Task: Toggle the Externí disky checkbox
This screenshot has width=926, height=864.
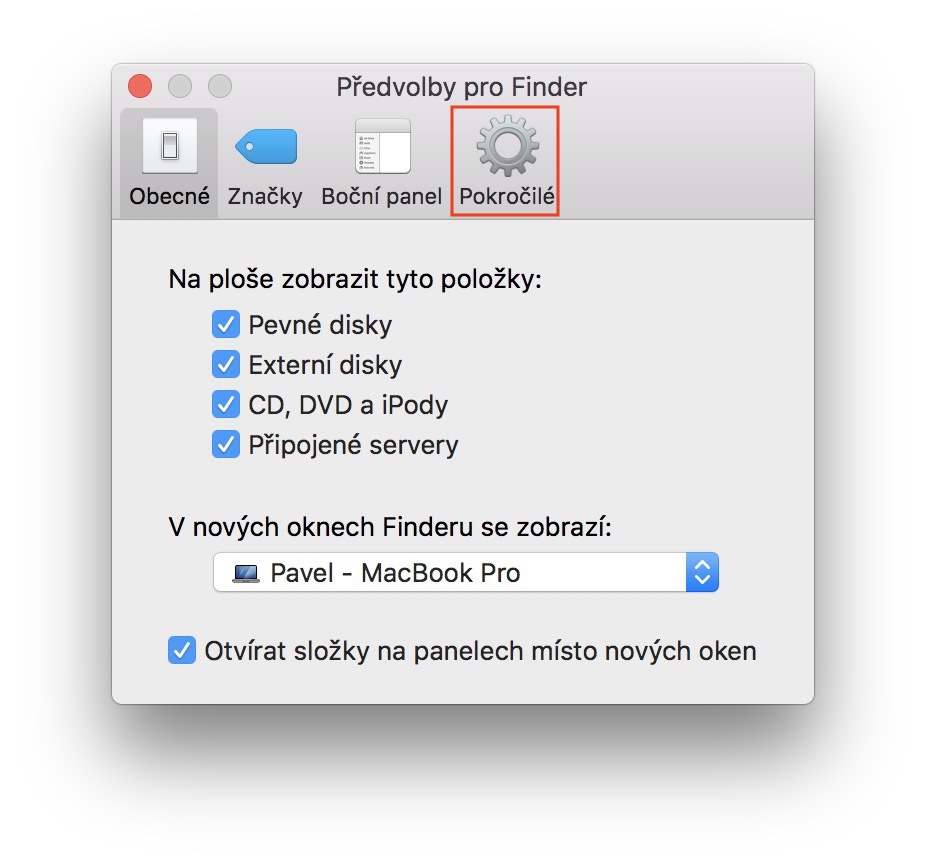Action: click(226, 365)
